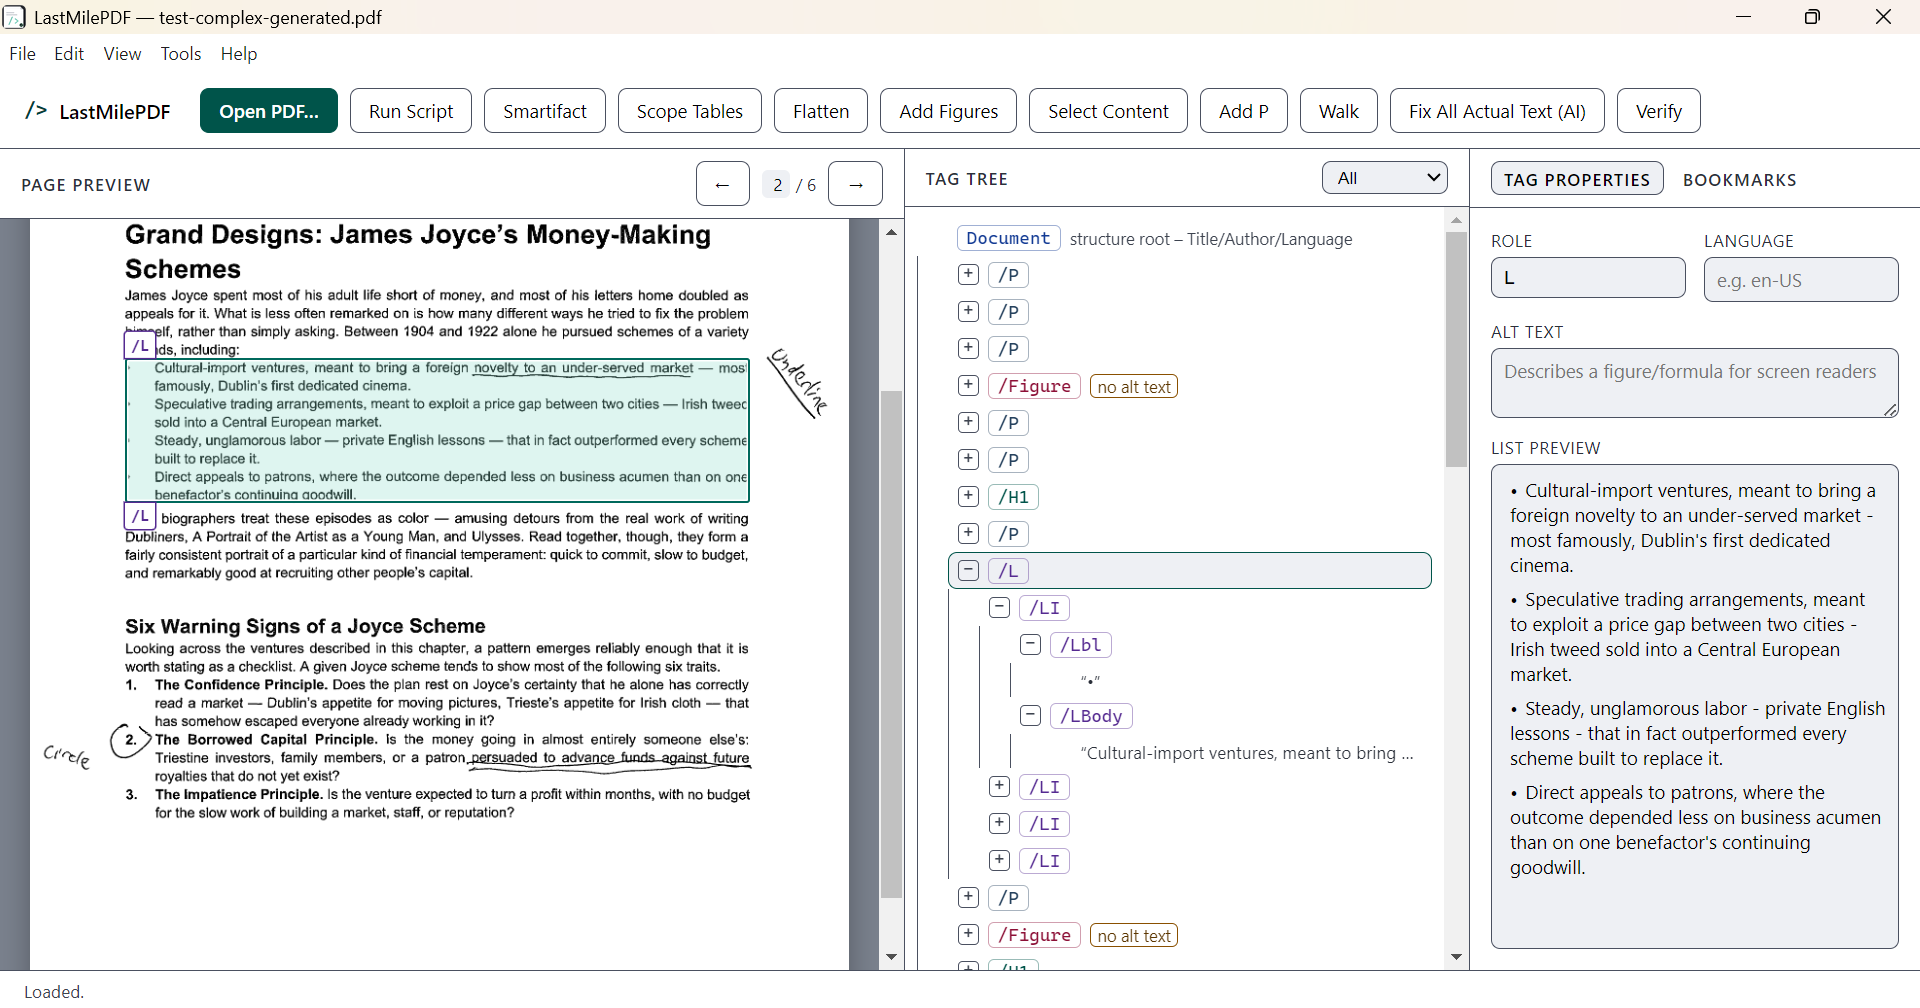1920x1008 pixels.
Task: Click the /L tag marker below the list
Action: [140, 517]
